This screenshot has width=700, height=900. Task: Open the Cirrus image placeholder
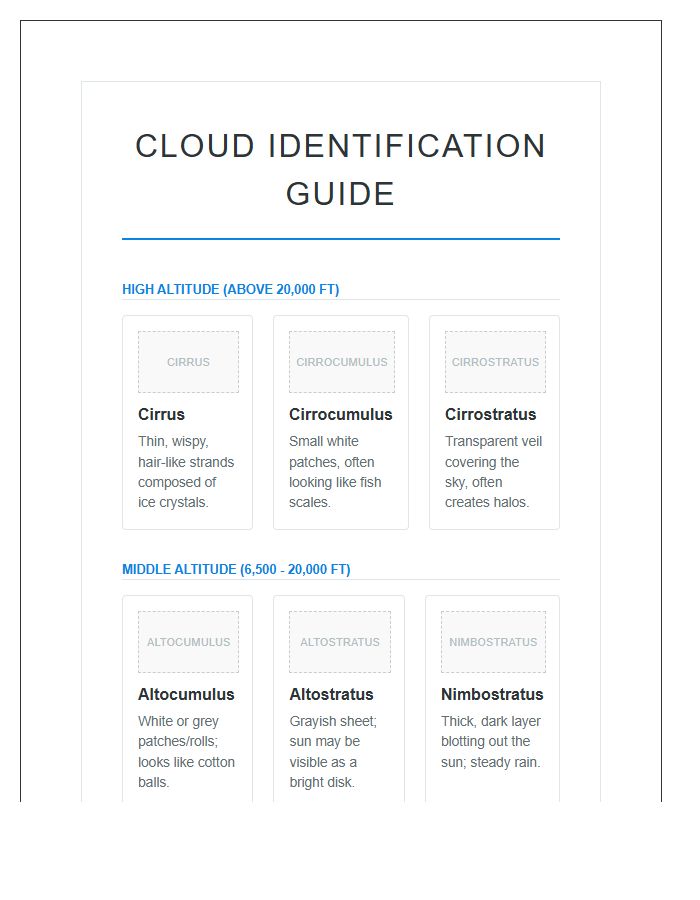188,362
